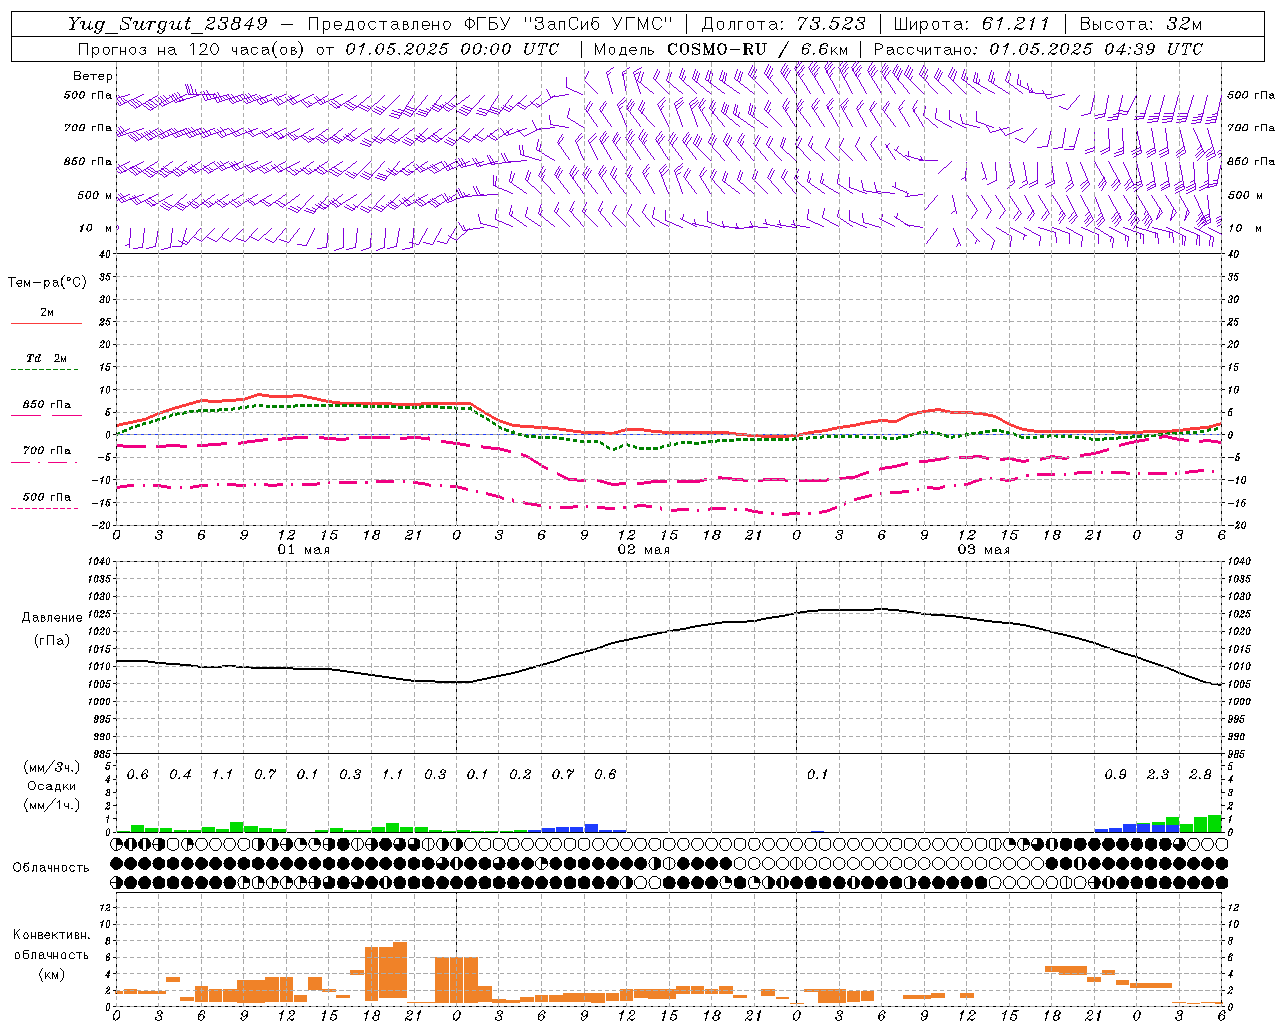The height and width of the screenshot is (1024, 1280).
Task: Click the Широта: 61.211 header field
Action: coord(971,24)
